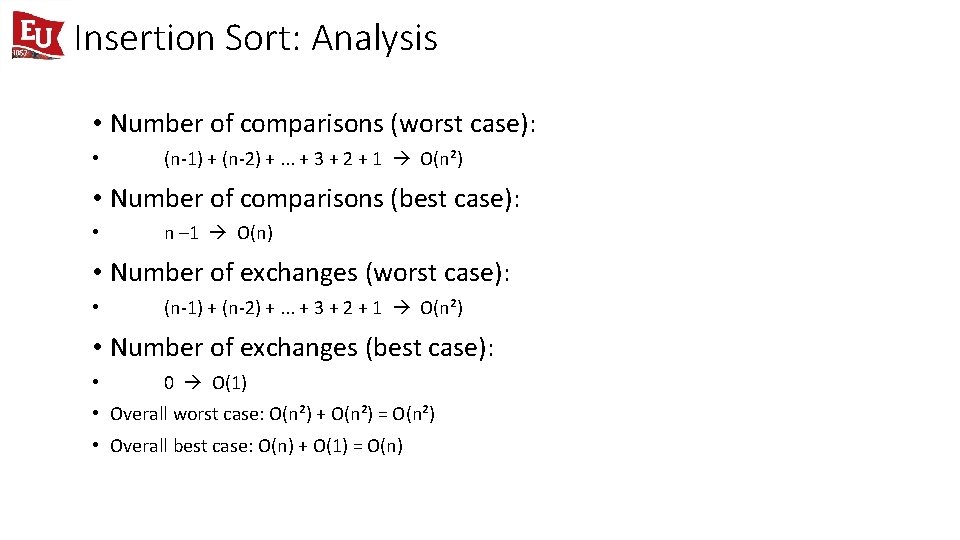Click the final O(n²) in overall worst case
Image resolution: width=960 pixels, height=540 pixels.
coord(413,414)
